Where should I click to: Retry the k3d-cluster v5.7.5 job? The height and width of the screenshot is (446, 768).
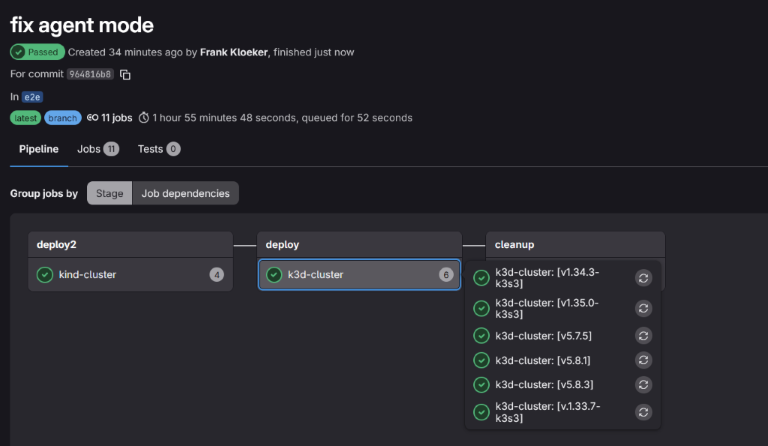pyautogui.click(x=644, y=336)
